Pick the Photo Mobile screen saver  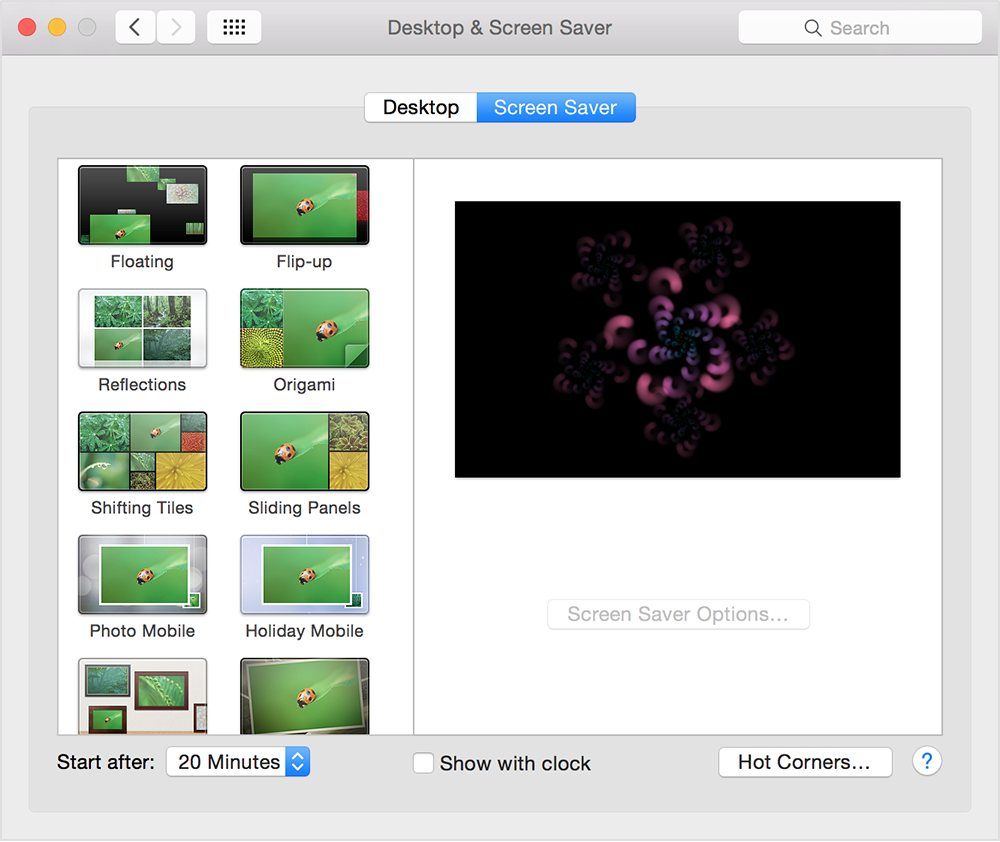tap(142, 574)
